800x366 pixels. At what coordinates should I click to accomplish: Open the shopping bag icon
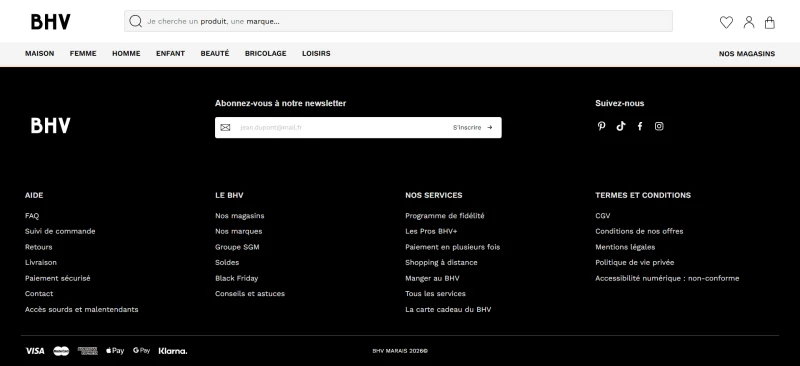point(769,22)
